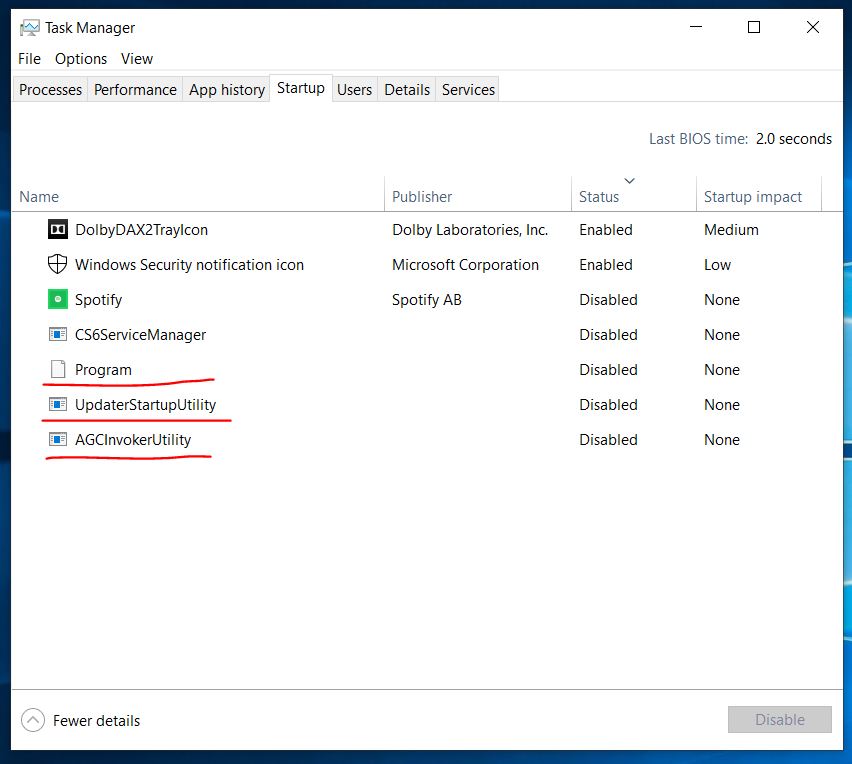The width and height of the screenshot is (852, 764).
Task: Select the AGCInvokerUtility entry name
Action: tap(133, 440)
